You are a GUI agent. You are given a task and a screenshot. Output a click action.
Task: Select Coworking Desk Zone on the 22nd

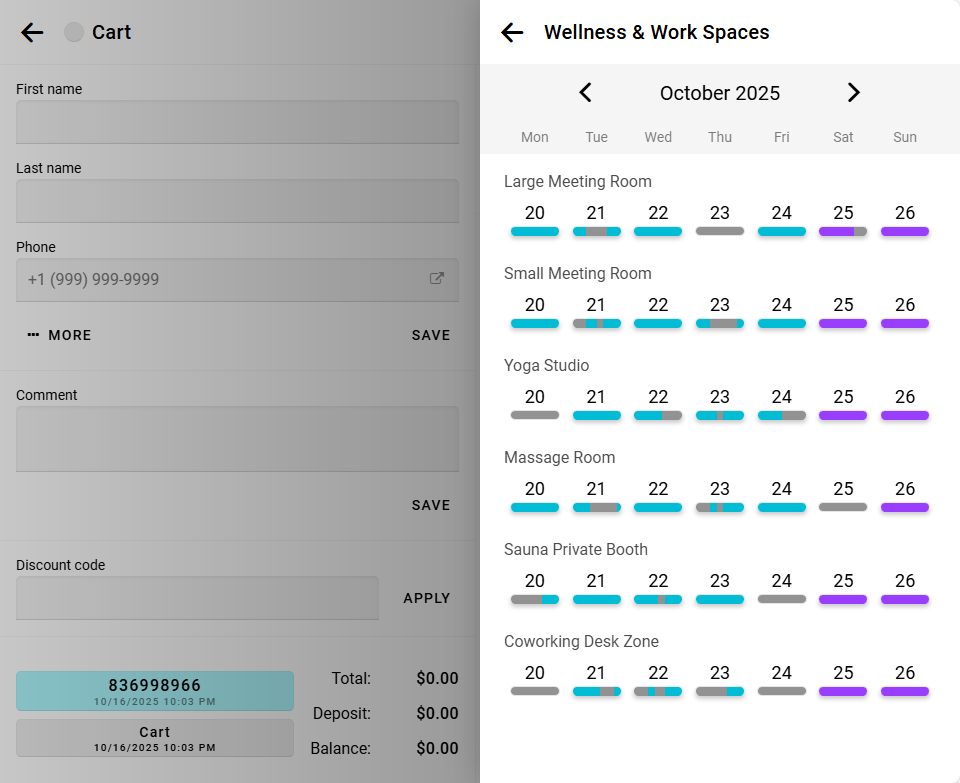click(x=658, y=680)
